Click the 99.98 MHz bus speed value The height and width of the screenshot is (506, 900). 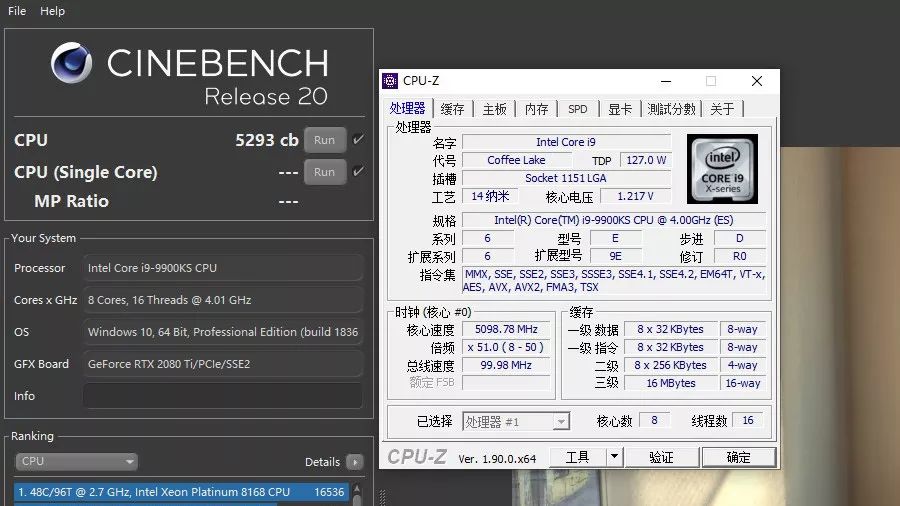[x=506, y=365]
